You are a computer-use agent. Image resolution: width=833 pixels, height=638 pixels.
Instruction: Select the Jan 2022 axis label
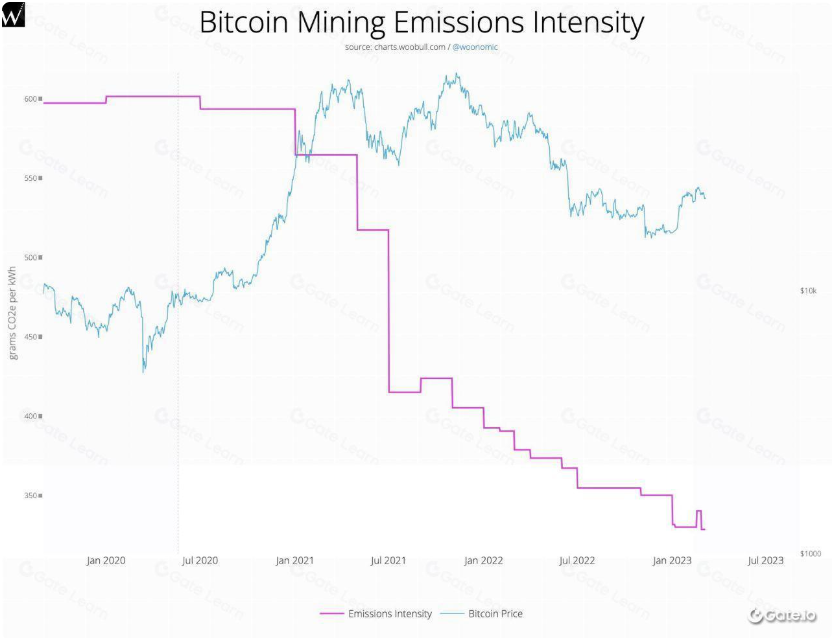[483, 560]
